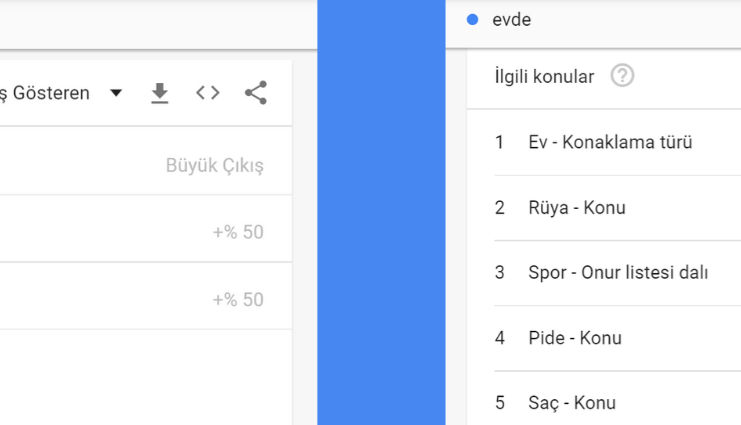This screenshot has height=425, width=741.
Task: Click rank number 5 beside Saç
Action: (x=500, y=403)
